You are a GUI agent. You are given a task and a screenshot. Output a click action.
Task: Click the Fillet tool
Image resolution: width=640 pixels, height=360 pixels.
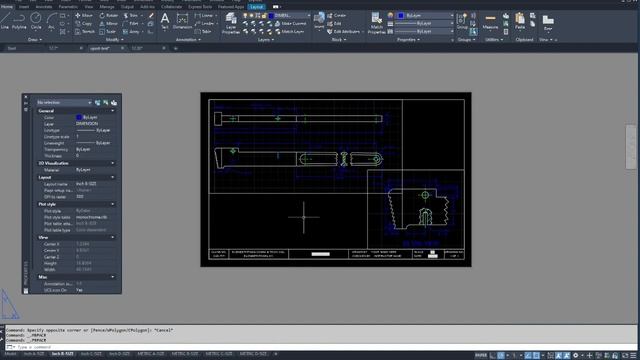[131, 24]
